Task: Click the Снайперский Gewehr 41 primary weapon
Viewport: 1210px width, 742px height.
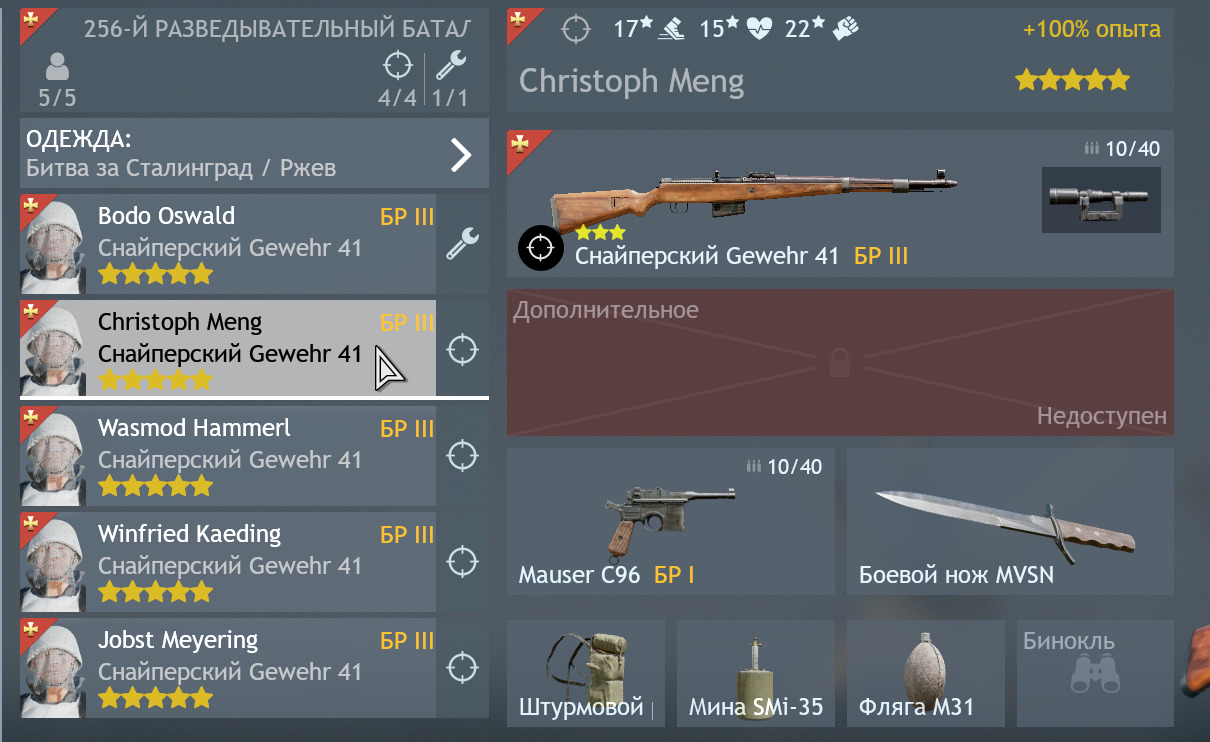Action: pyautogui.click(x=840, y=203)
